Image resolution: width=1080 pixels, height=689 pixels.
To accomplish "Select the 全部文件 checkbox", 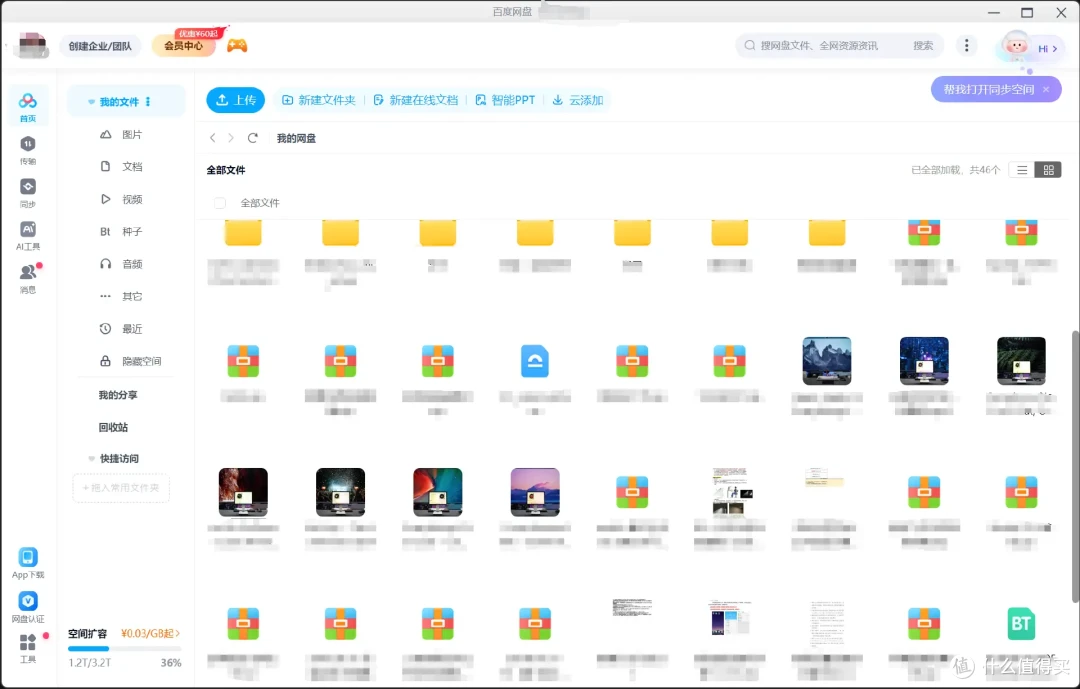I will 220,203.
